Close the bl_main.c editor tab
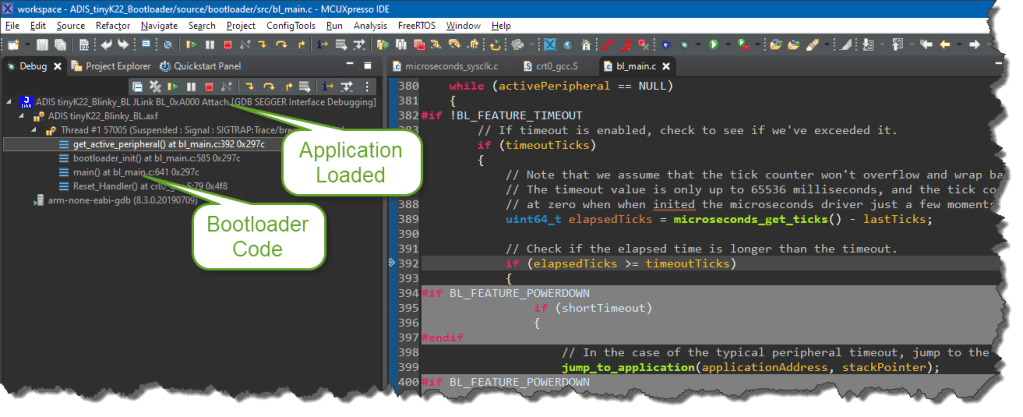The width and height of the screenshot is (1023, 417). point(667,67)
